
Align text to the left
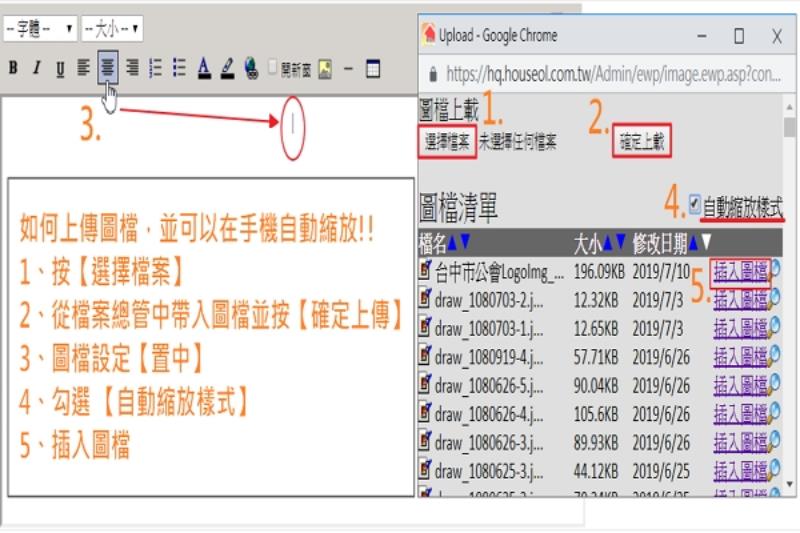pos(84,69)
